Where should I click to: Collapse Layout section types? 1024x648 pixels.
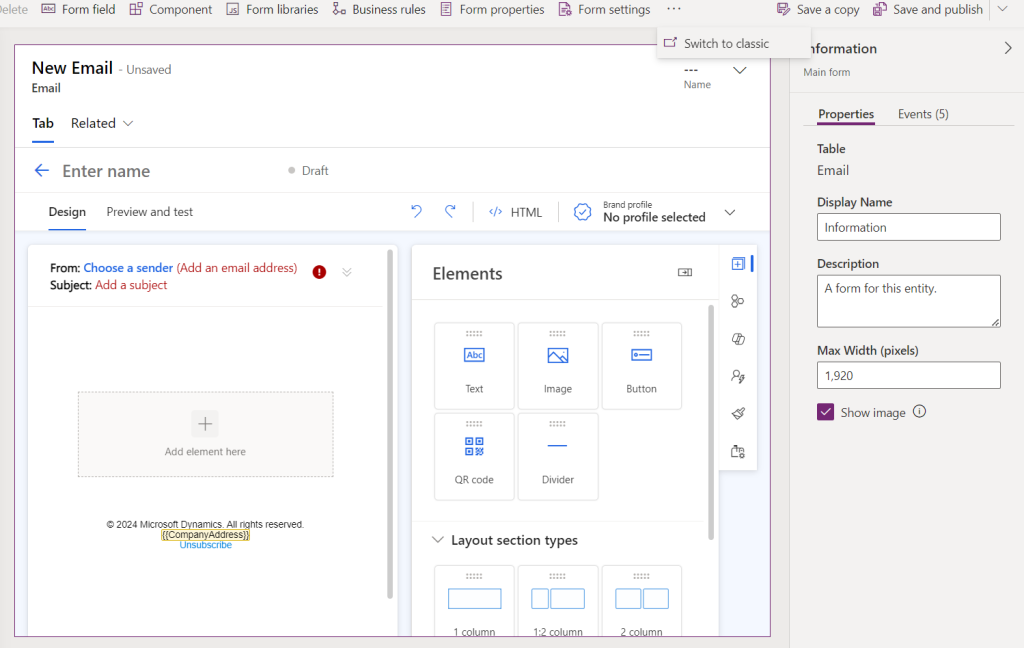[x=438, y=540]
